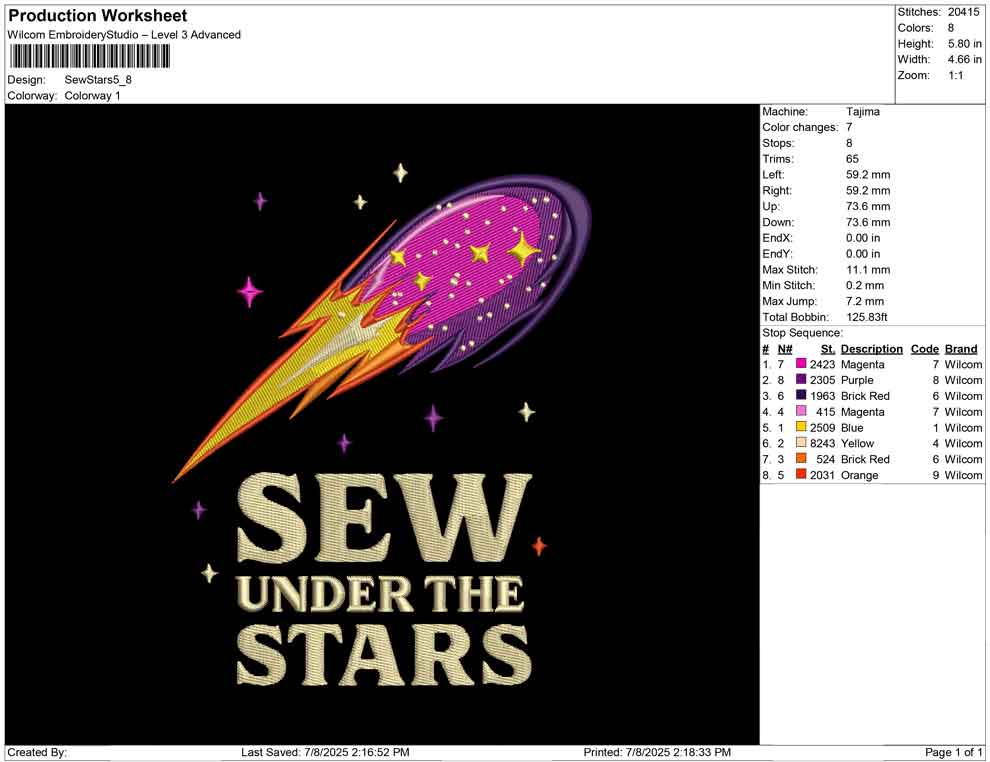Viewport: 990px width, 762px height.
Task: Click the "Printed" timestamp in footer
Action: [657, 752]
